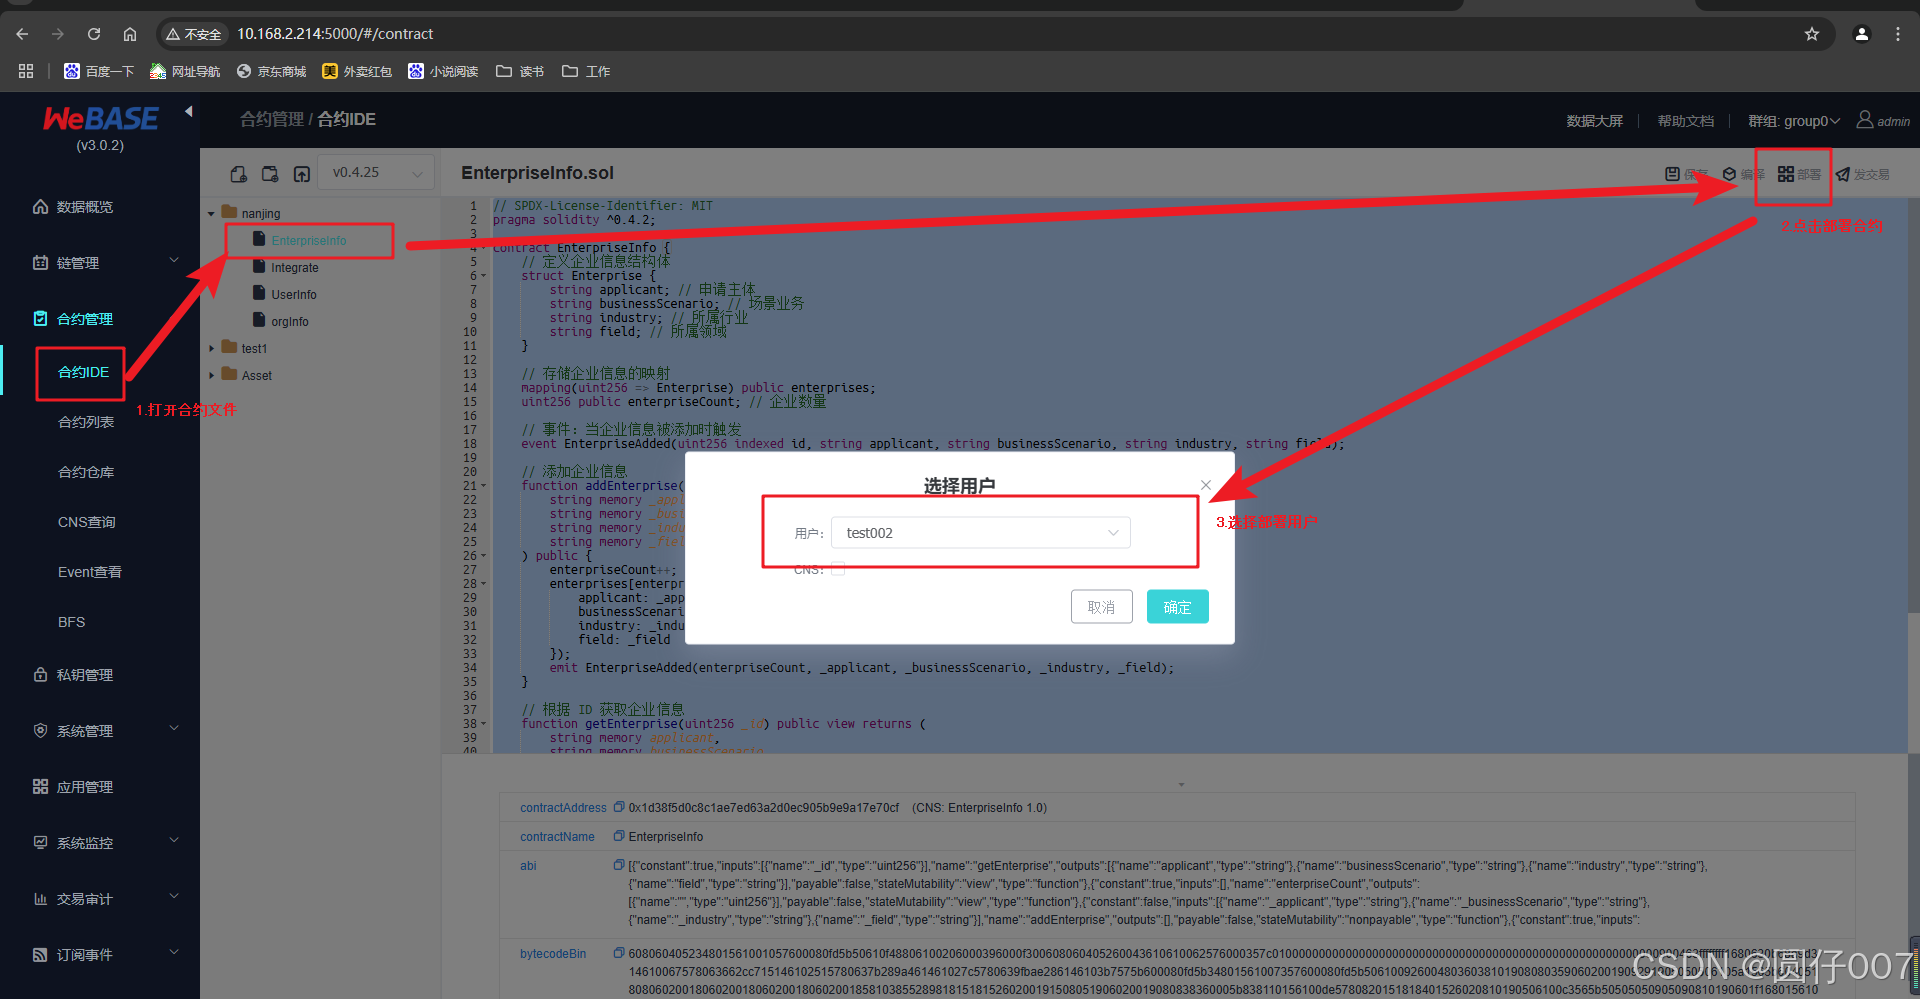The width and height of the screenshot is (1920, 999).
Task: Open the compiler version v0.4.25 dropdown
Action: pos(377,173)
